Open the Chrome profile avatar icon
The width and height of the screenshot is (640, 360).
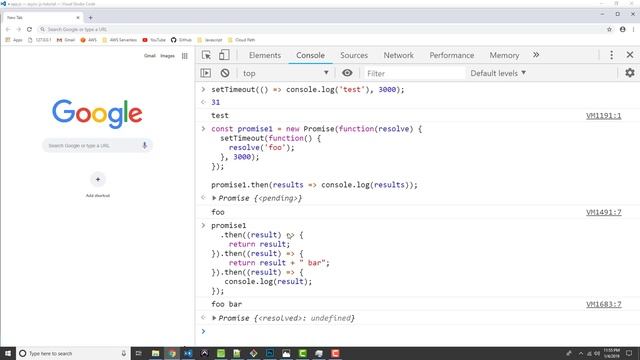(622, 29)
